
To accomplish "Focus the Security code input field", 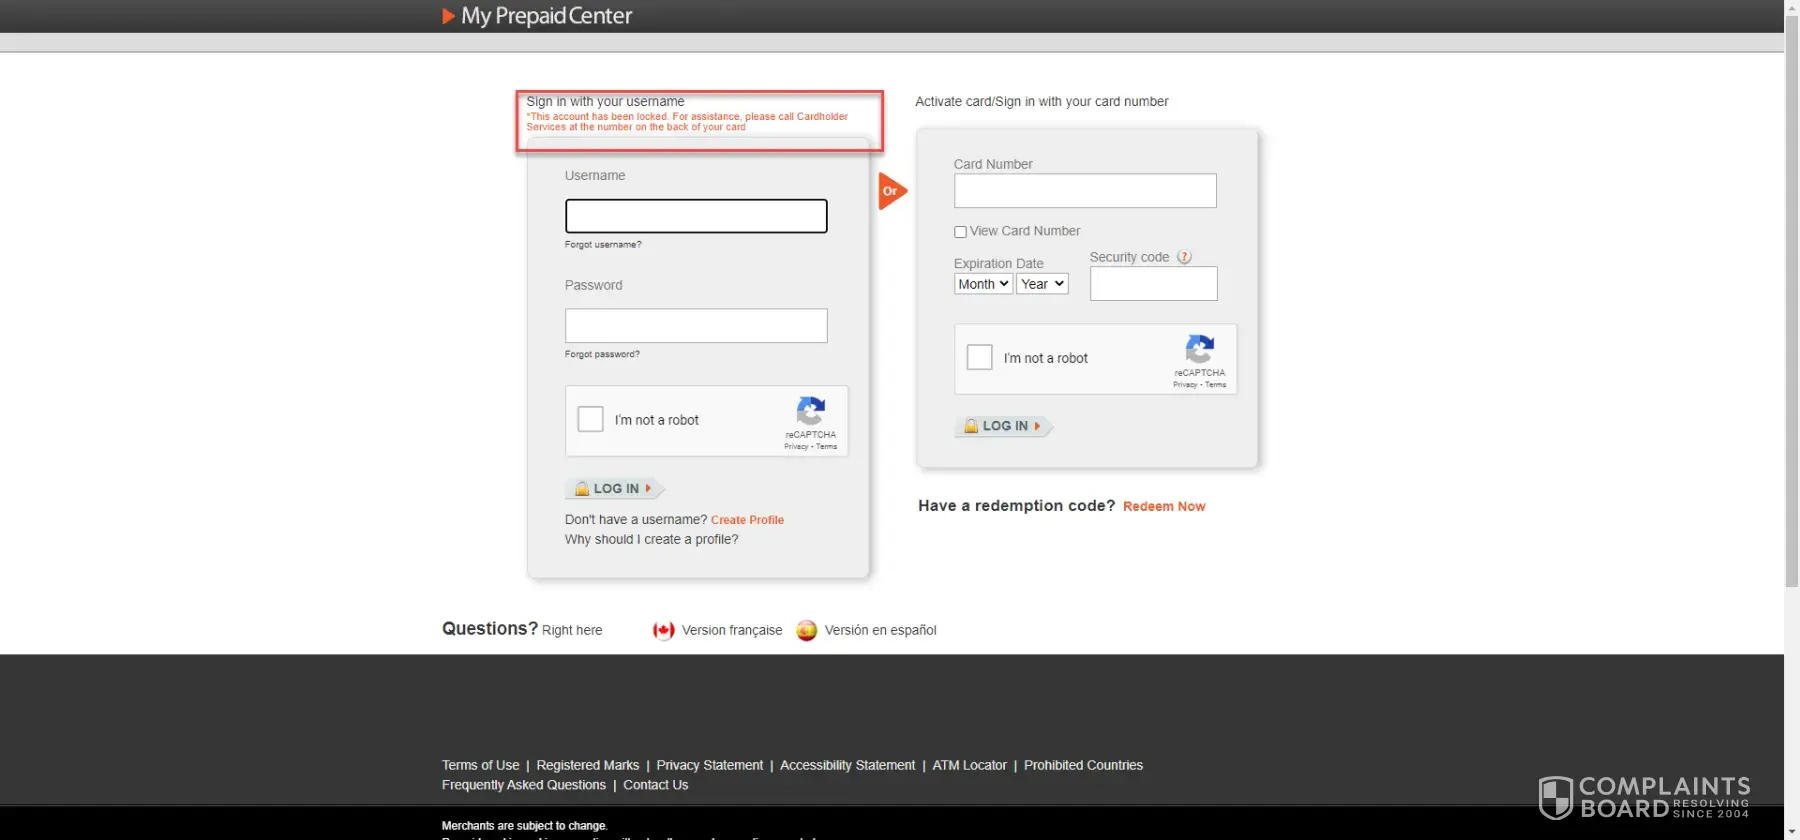I will pyautogui.click(x=1154, y=284).
